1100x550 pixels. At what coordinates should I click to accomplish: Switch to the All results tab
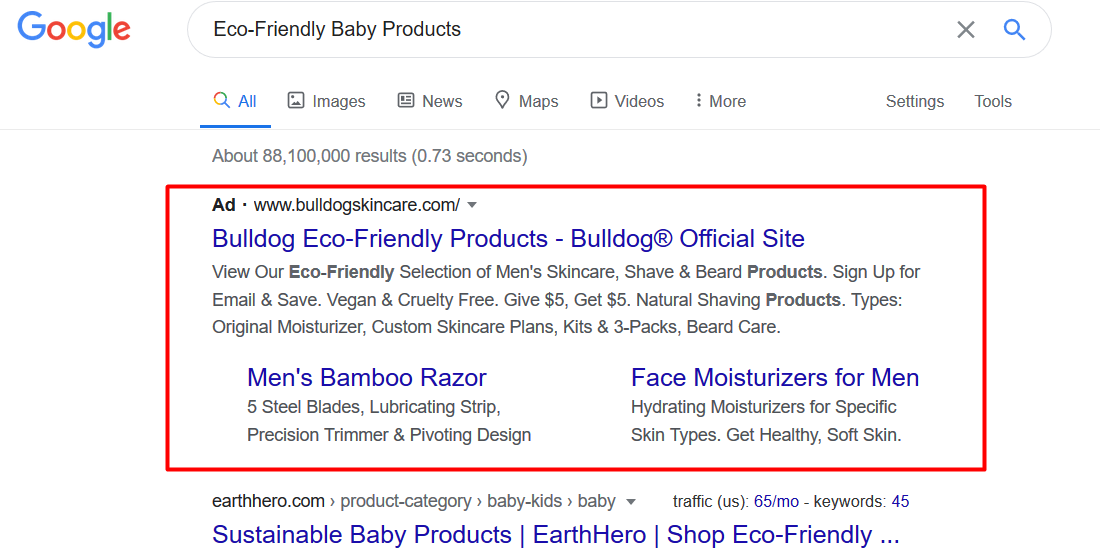[x=236, y=101]
